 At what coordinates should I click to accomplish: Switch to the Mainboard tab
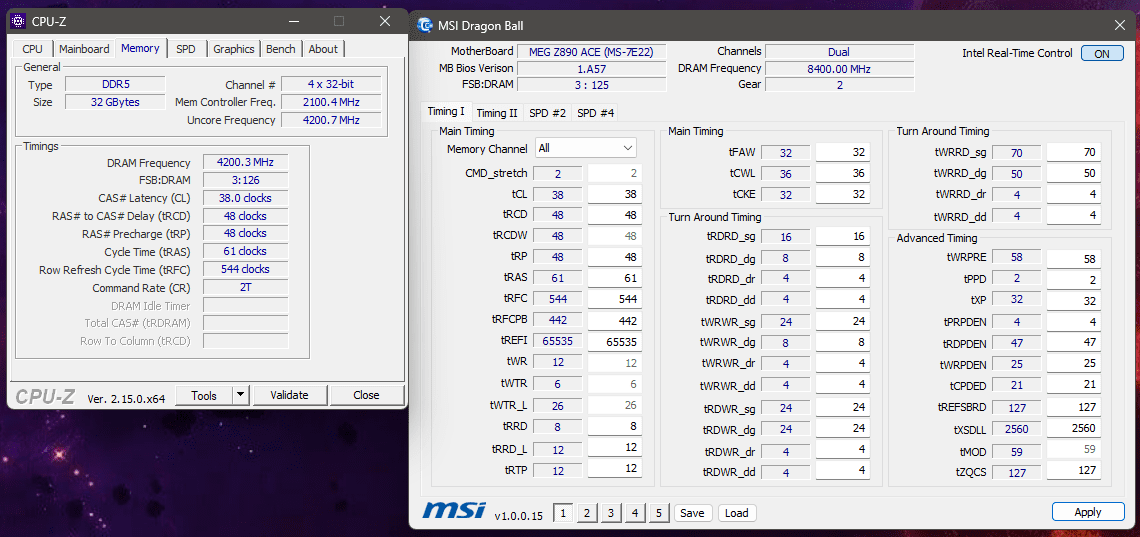pos(84,49)
